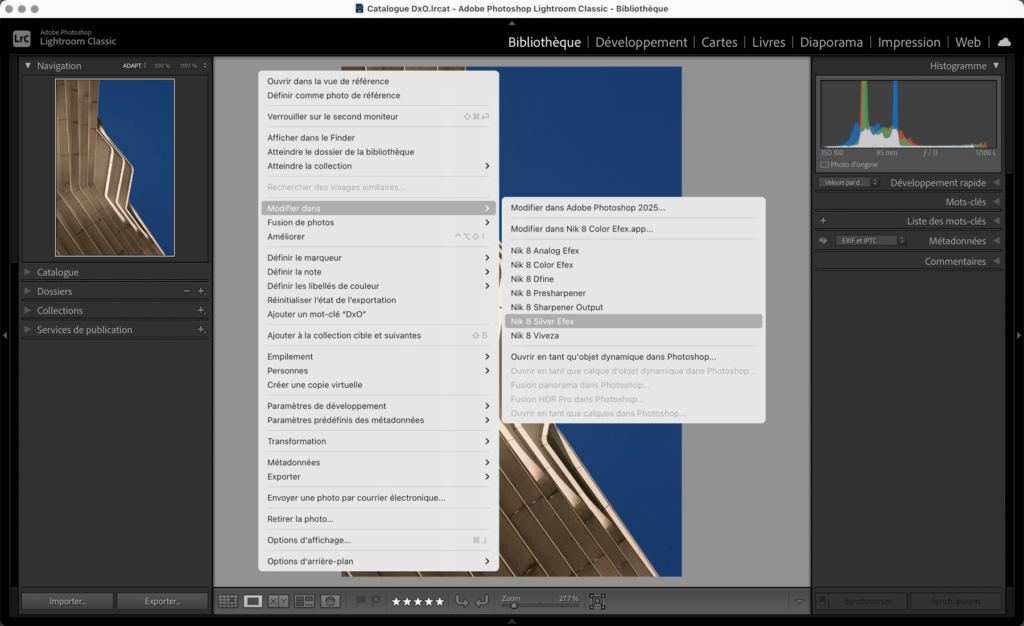The width and height of the screenshot is (1024, 626).
Task: Collapse the Navigation panel triangle
Action: tap(27, 65)
